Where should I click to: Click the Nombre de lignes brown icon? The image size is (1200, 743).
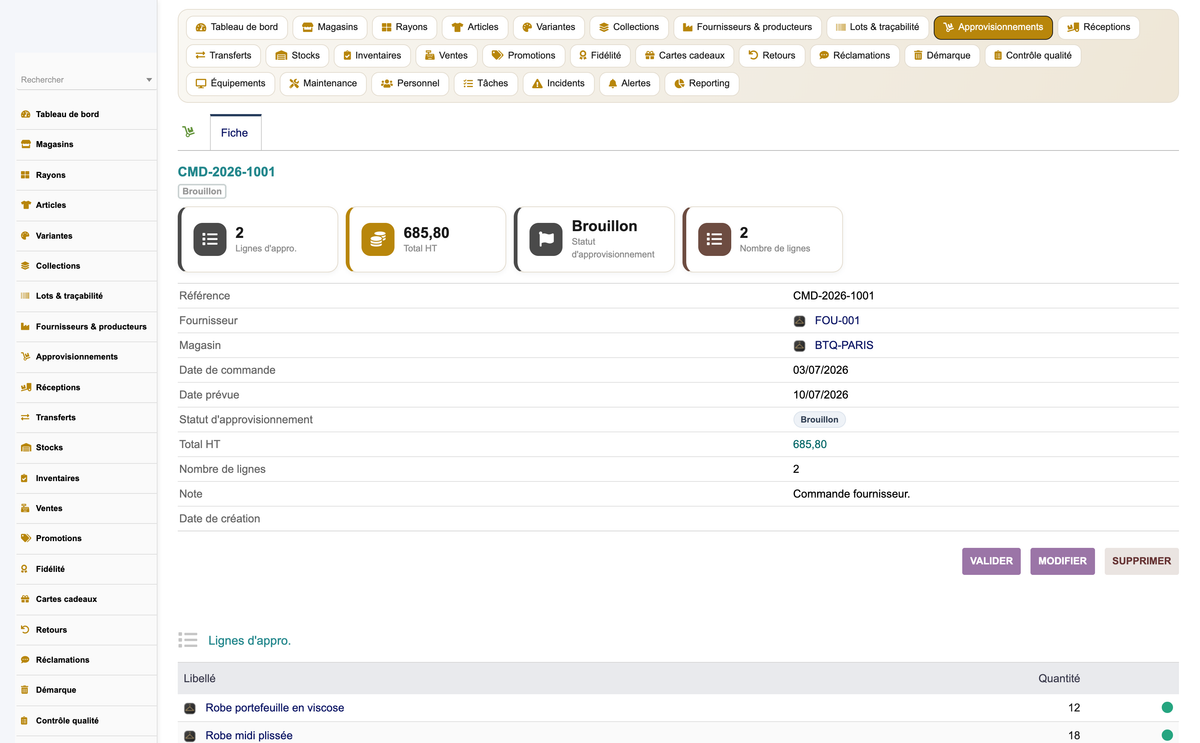pyautogui.click(x=714, y=239)
